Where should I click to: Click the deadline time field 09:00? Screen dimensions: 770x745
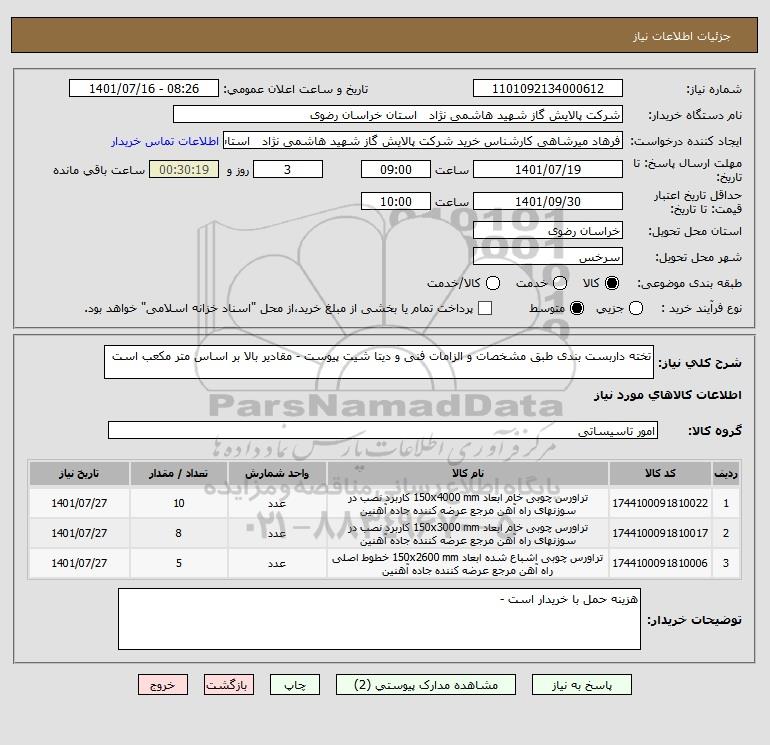(396, 169)
